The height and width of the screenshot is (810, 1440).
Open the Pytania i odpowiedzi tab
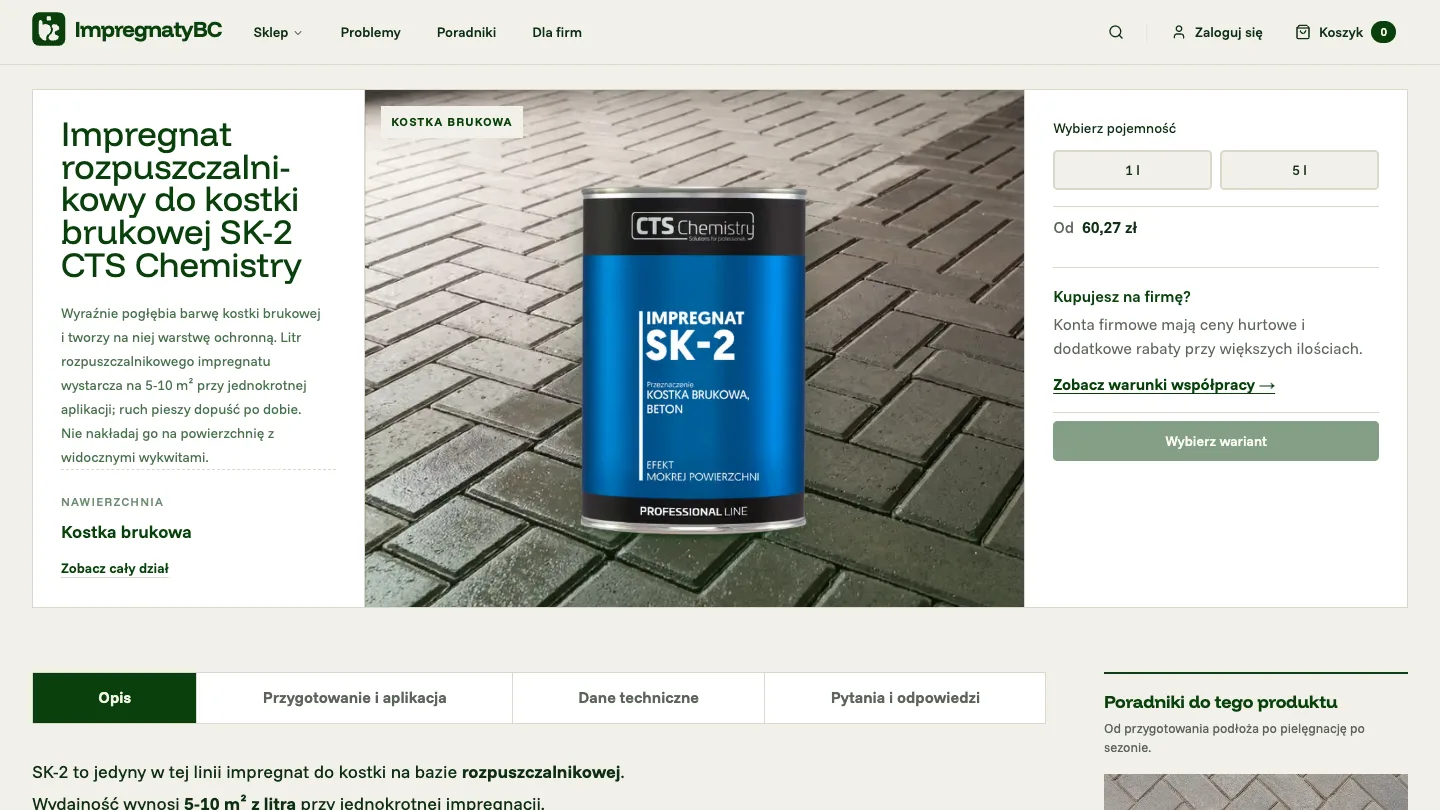905,698
